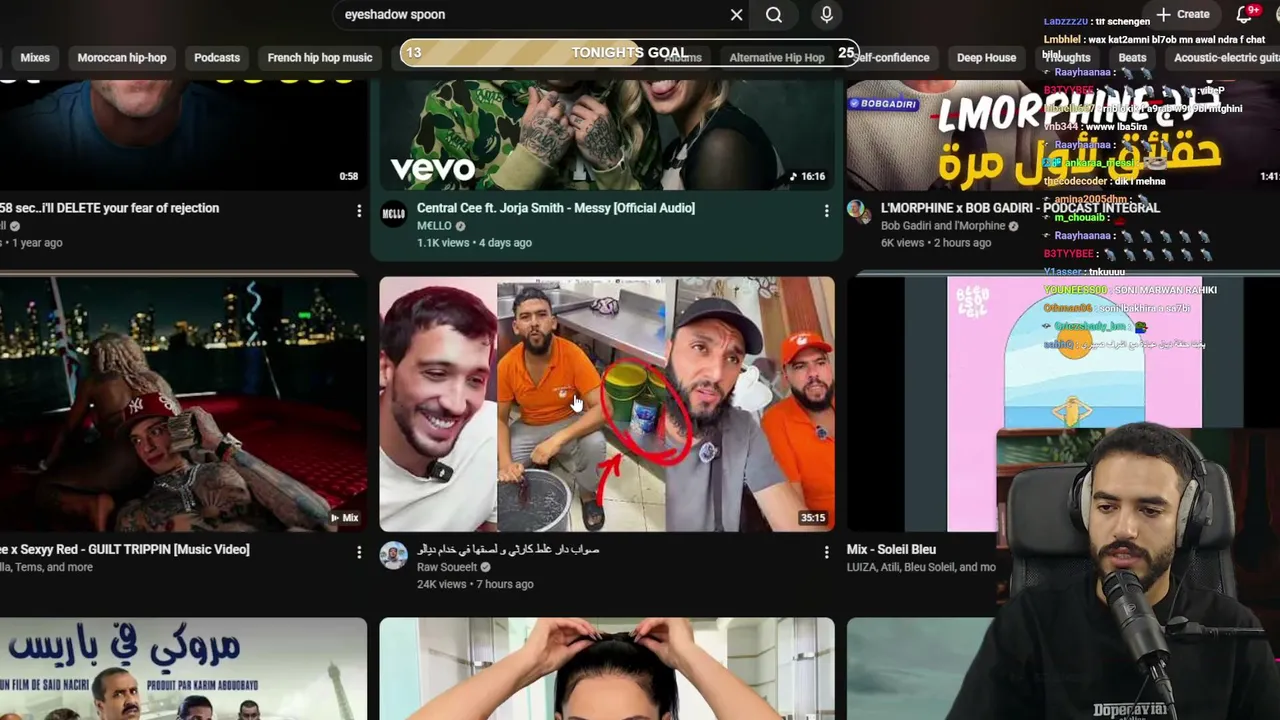
Task: Play the 0:58 fear of rejection thumbnail
Action: (183, 135)
